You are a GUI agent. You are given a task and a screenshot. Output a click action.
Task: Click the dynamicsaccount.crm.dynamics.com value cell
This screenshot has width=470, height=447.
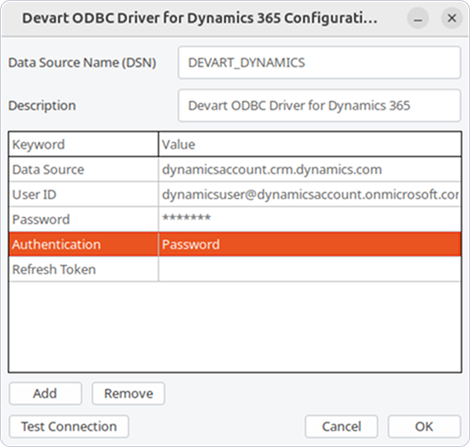(310, 169)
